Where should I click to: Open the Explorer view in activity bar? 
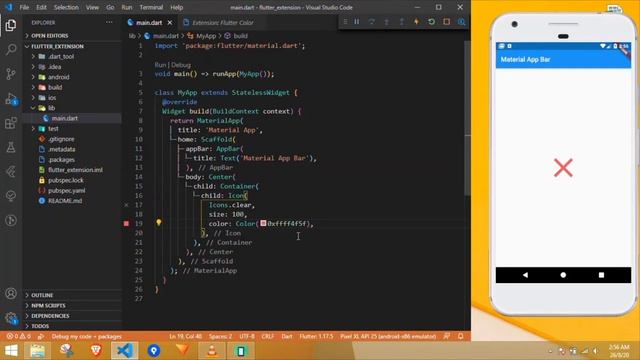point(11,25)
